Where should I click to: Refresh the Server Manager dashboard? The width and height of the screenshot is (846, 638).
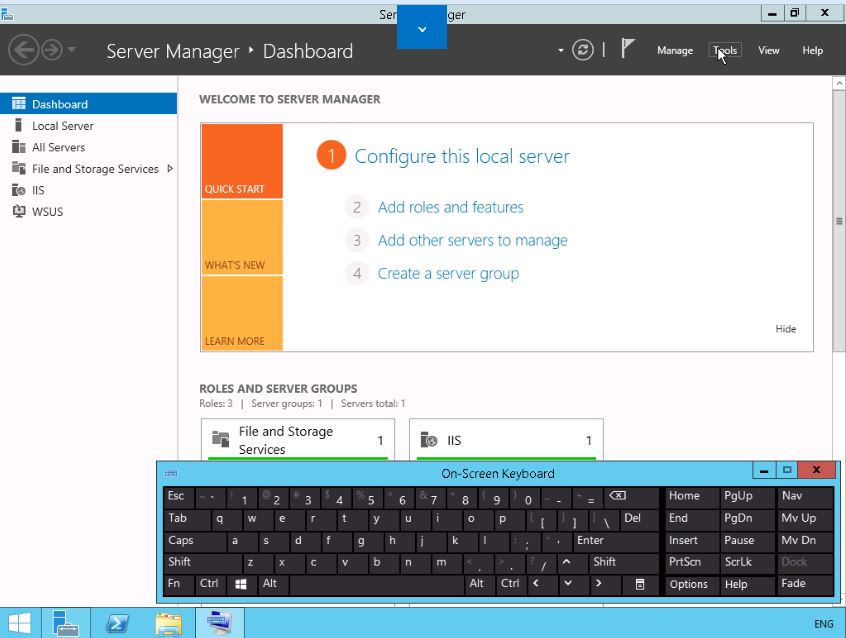coord(583,50)
